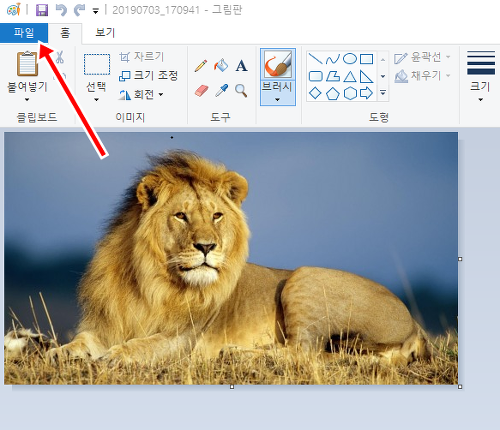The height and width of the screenshot is (430, 500).
Task: Select the Color picker eyedropper tool
Action: click(x=221, y=90)
